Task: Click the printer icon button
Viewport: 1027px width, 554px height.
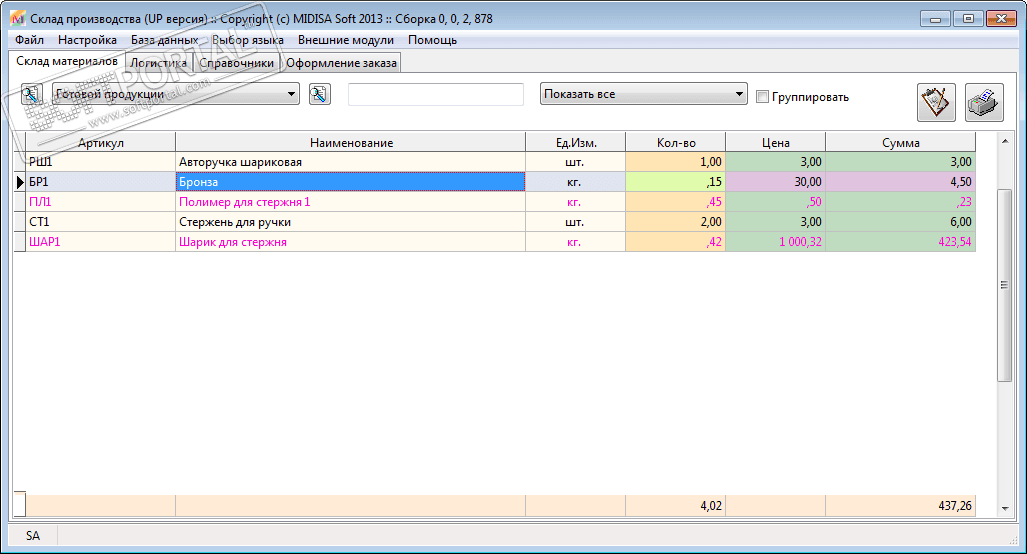Action: (984, 102)
